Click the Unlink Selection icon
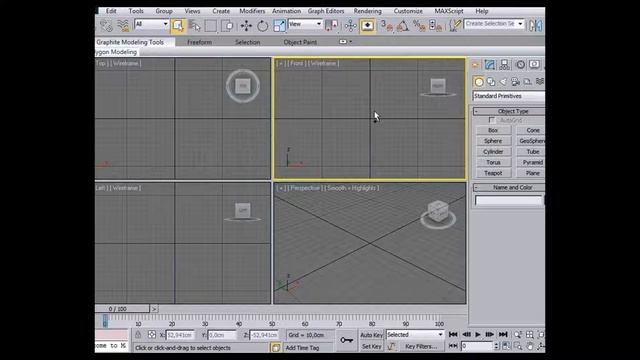Image resolution: width=640 pixels, height=360 pixels. (x=106, y=26)
